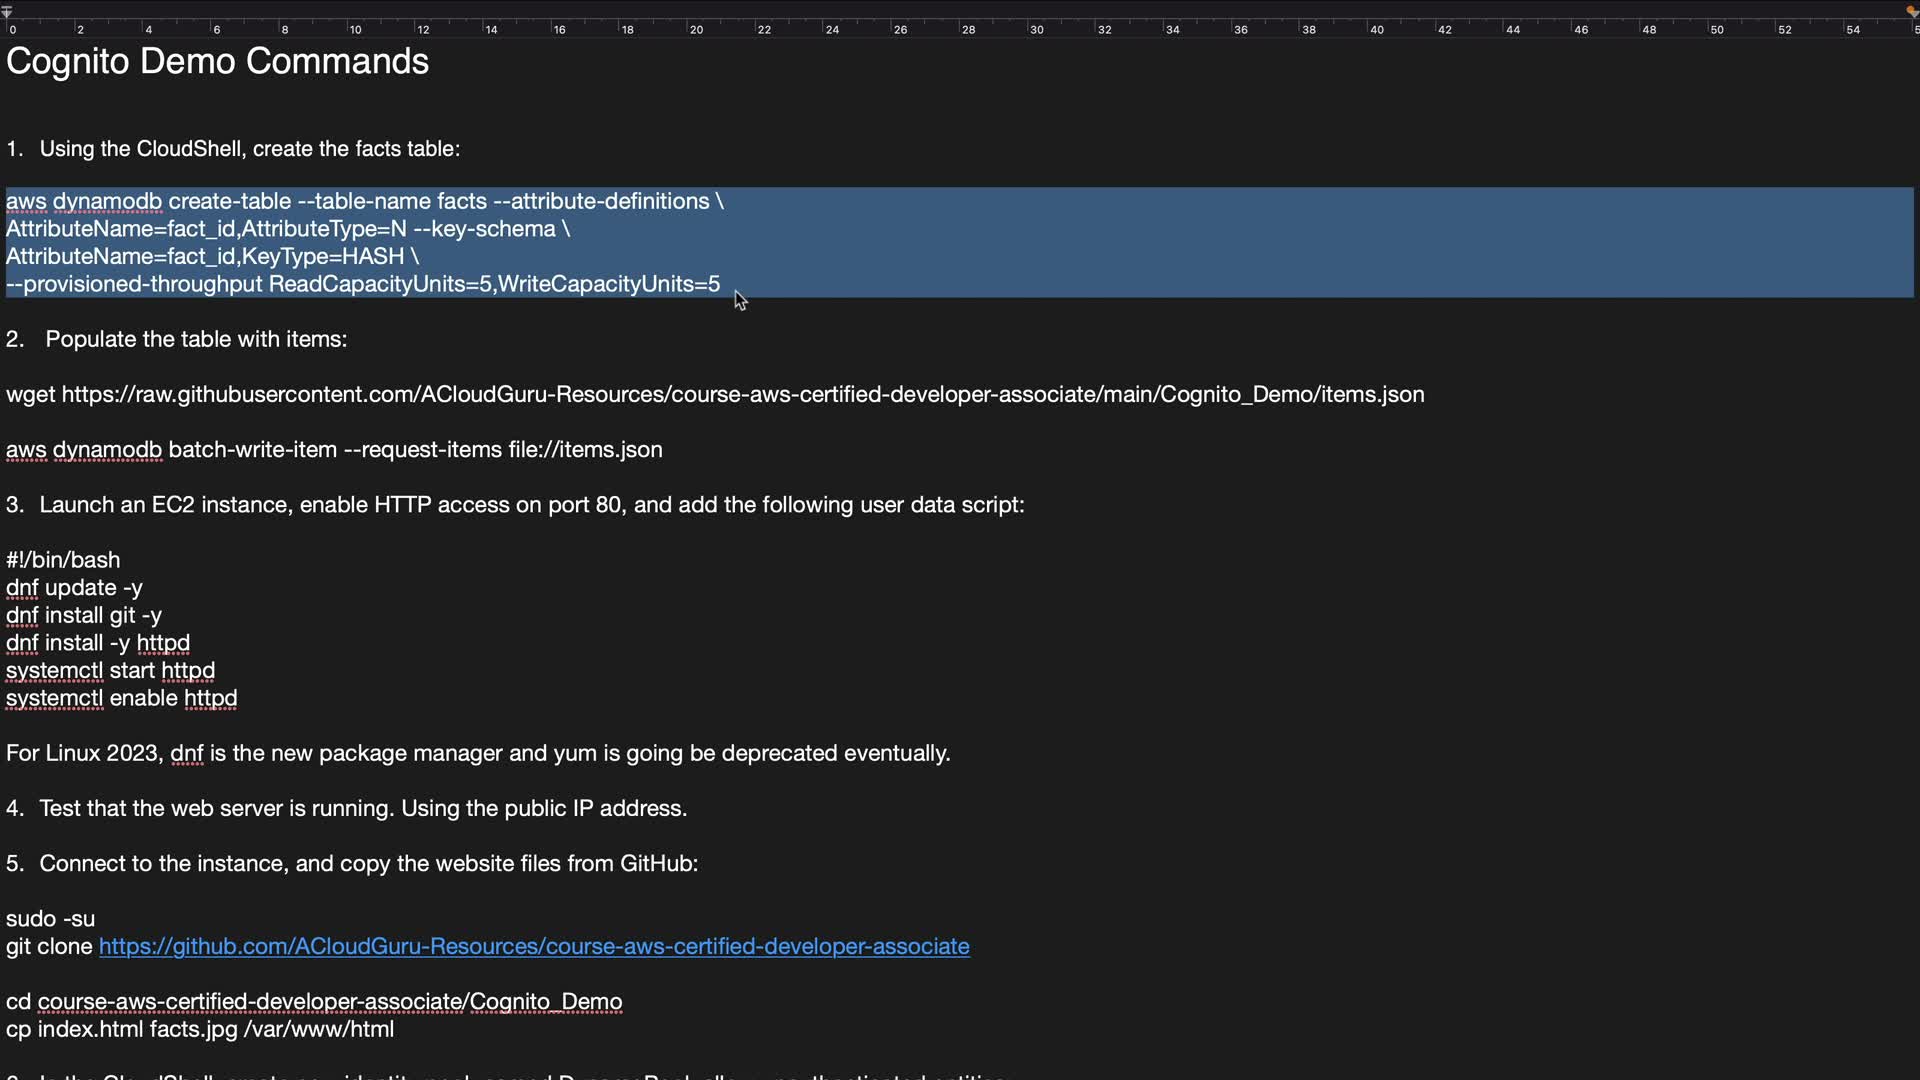
Task: Click step 4 'Test that the web server' text
Action: tap(362, 809)
